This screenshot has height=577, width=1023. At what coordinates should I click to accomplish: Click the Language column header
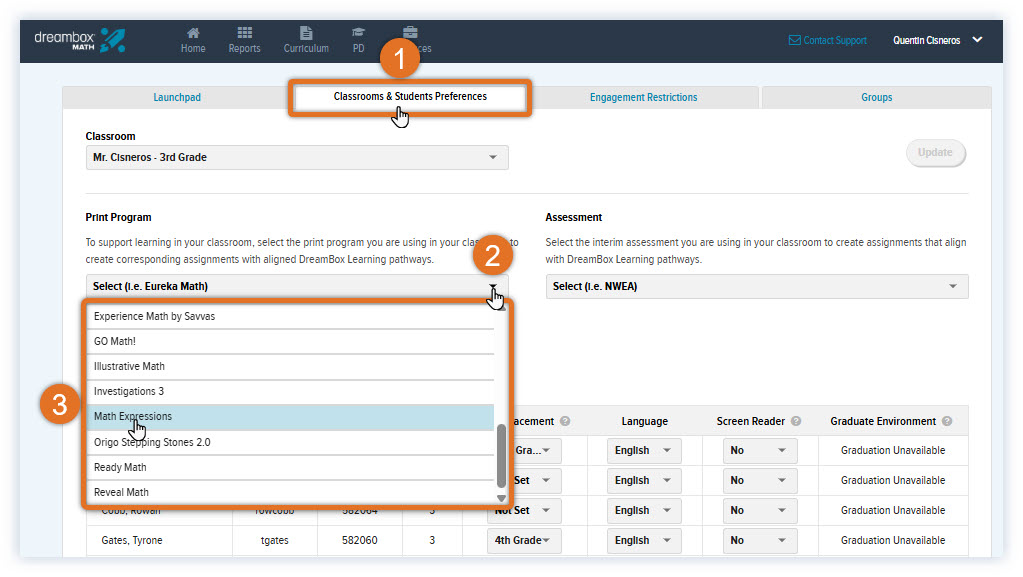pyautogui.click(x=645, y=421)
